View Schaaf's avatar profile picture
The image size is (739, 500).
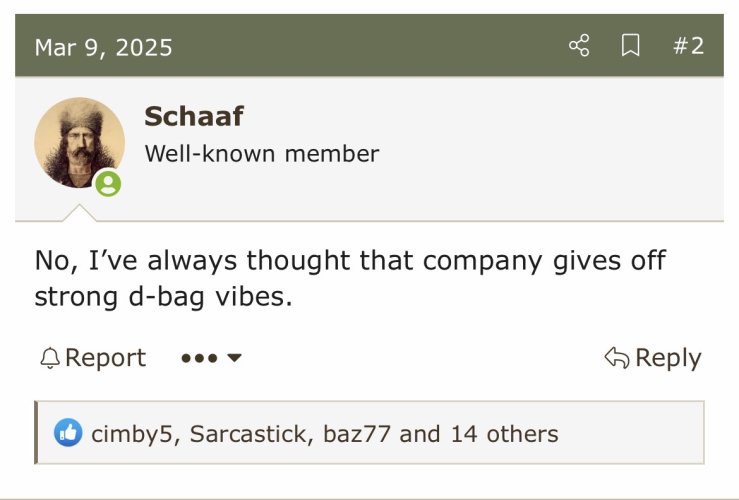[x=79, y=143]
